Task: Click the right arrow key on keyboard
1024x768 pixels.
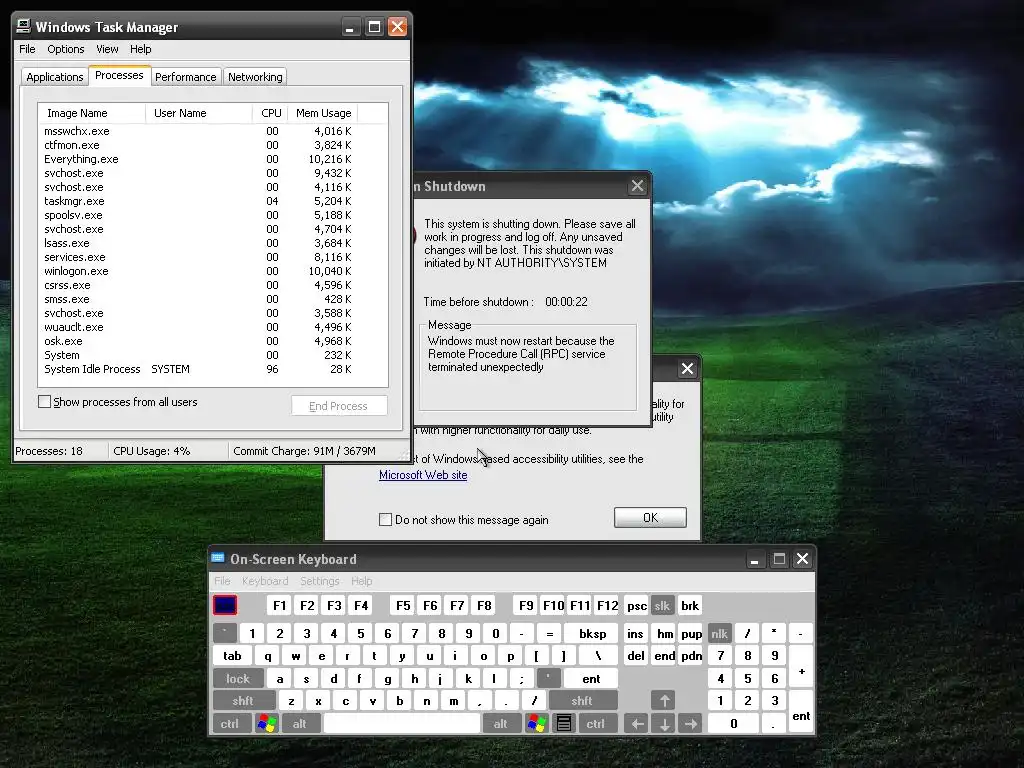Action: (691, 724)
